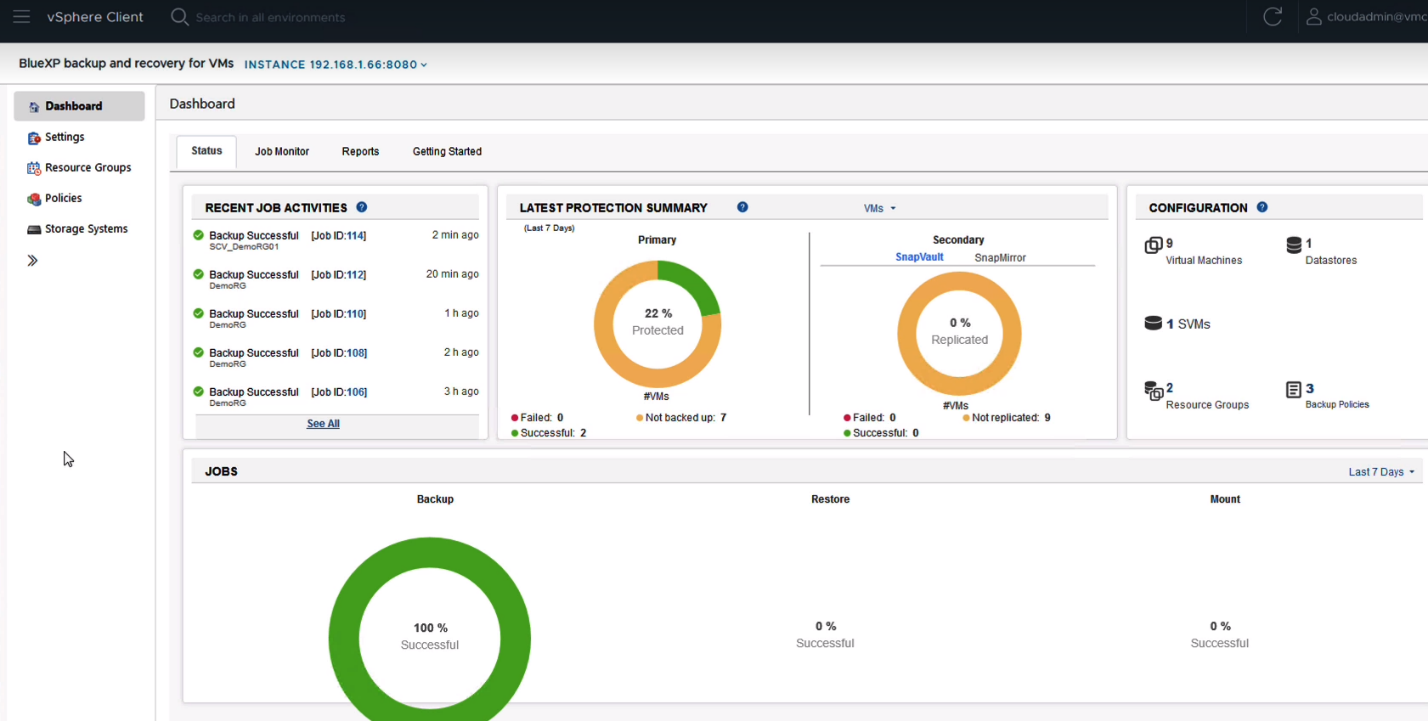Viewport: 1428px width, 721px height.
Task: Open Storage Systems in the sidebar
Action: click(86, 229)
